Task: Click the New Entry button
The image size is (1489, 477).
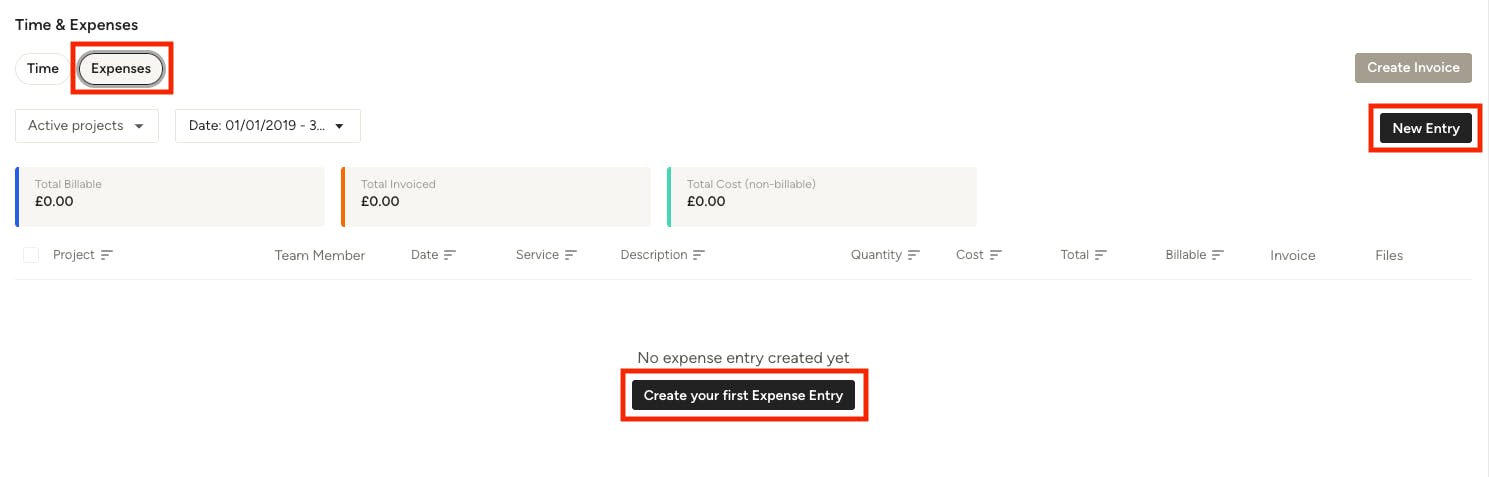Action: coord(1426,128)
